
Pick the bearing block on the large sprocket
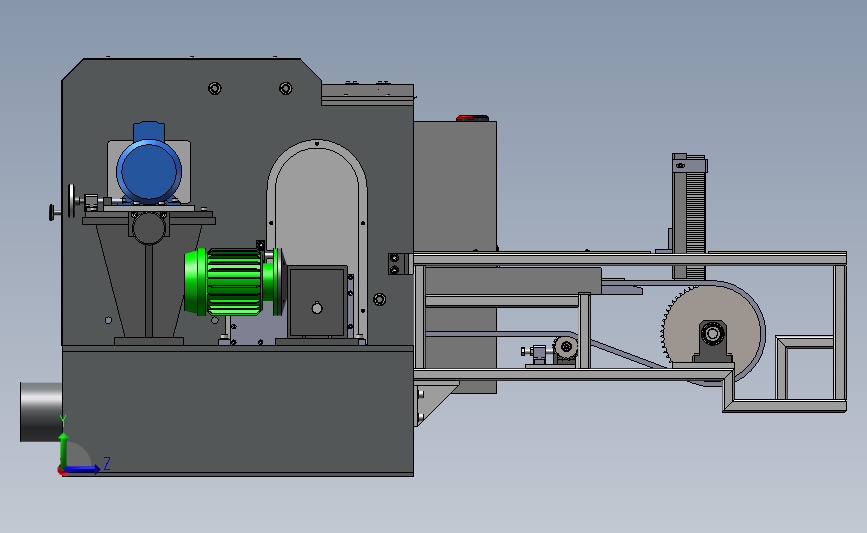pyautogui.click(x=713, y=341)
